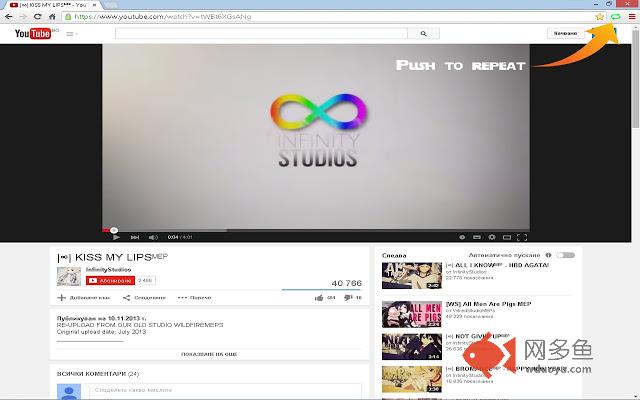Open the three-dots More menu
This screenshot has width=640, height=400.
point(195,298)
